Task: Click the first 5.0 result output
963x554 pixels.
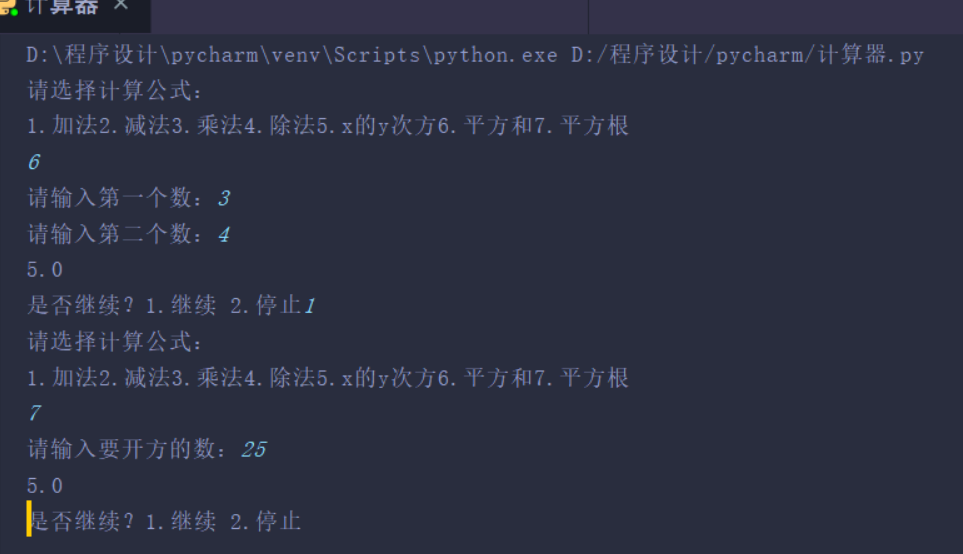Action: tap(45, 270)
